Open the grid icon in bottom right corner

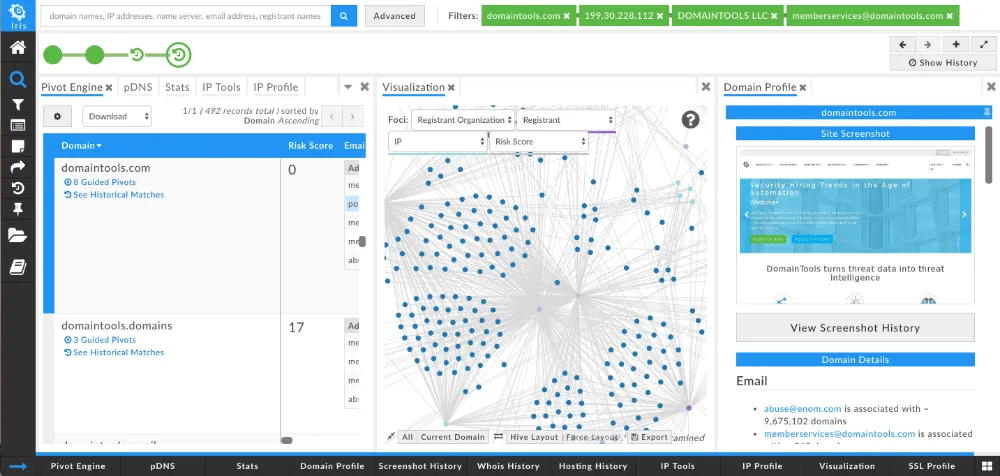[987, 466]
